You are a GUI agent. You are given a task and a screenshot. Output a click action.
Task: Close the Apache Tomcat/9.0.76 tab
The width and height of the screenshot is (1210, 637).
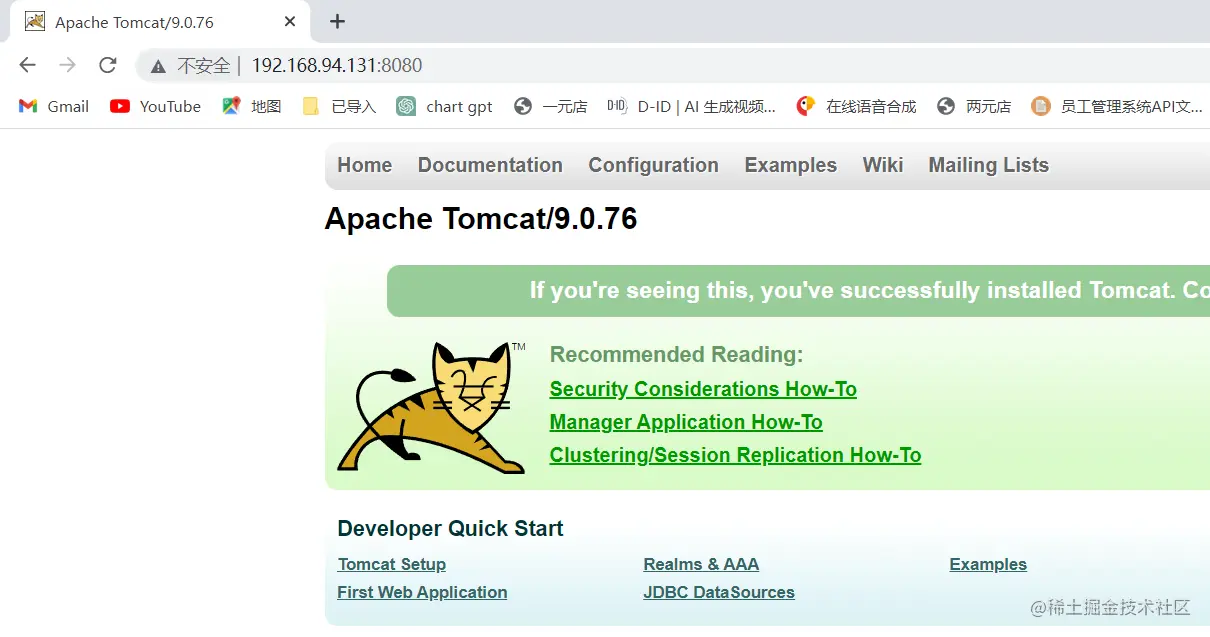(290, 21)
